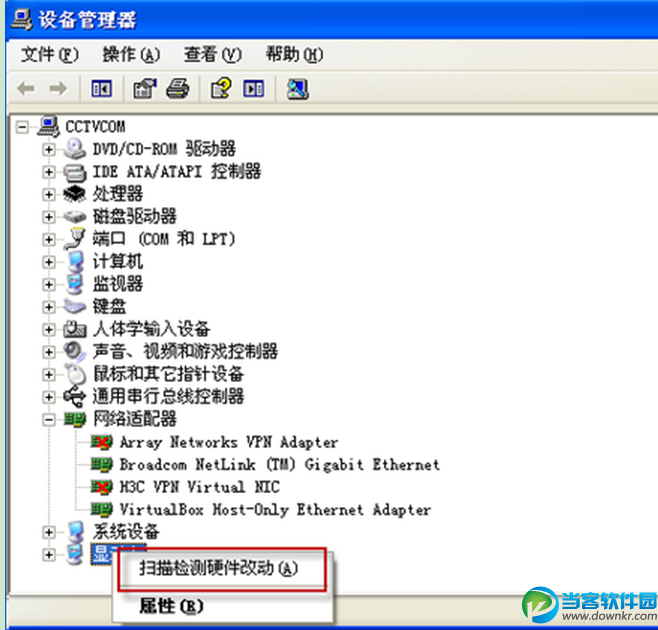Toggle the console tree pane icon
Viewport: 658px width, 630px height.
click(102, 89)
